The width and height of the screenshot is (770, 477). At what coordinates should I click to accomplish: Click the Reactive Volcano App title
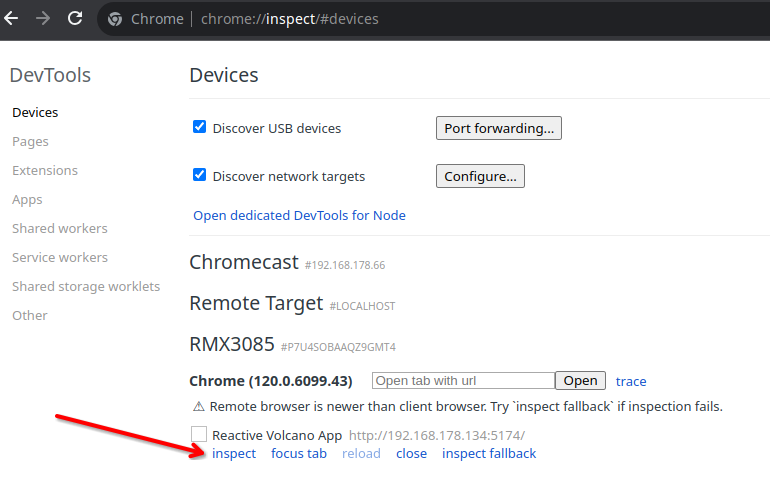tap(277, 435)
